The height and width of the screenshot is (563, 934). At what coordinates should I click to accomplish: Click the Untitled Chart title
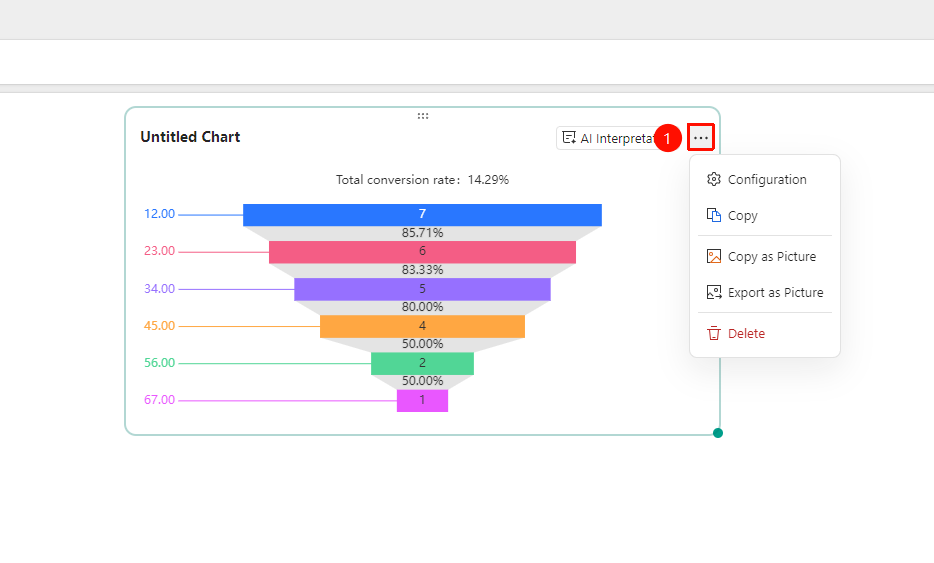190,137
